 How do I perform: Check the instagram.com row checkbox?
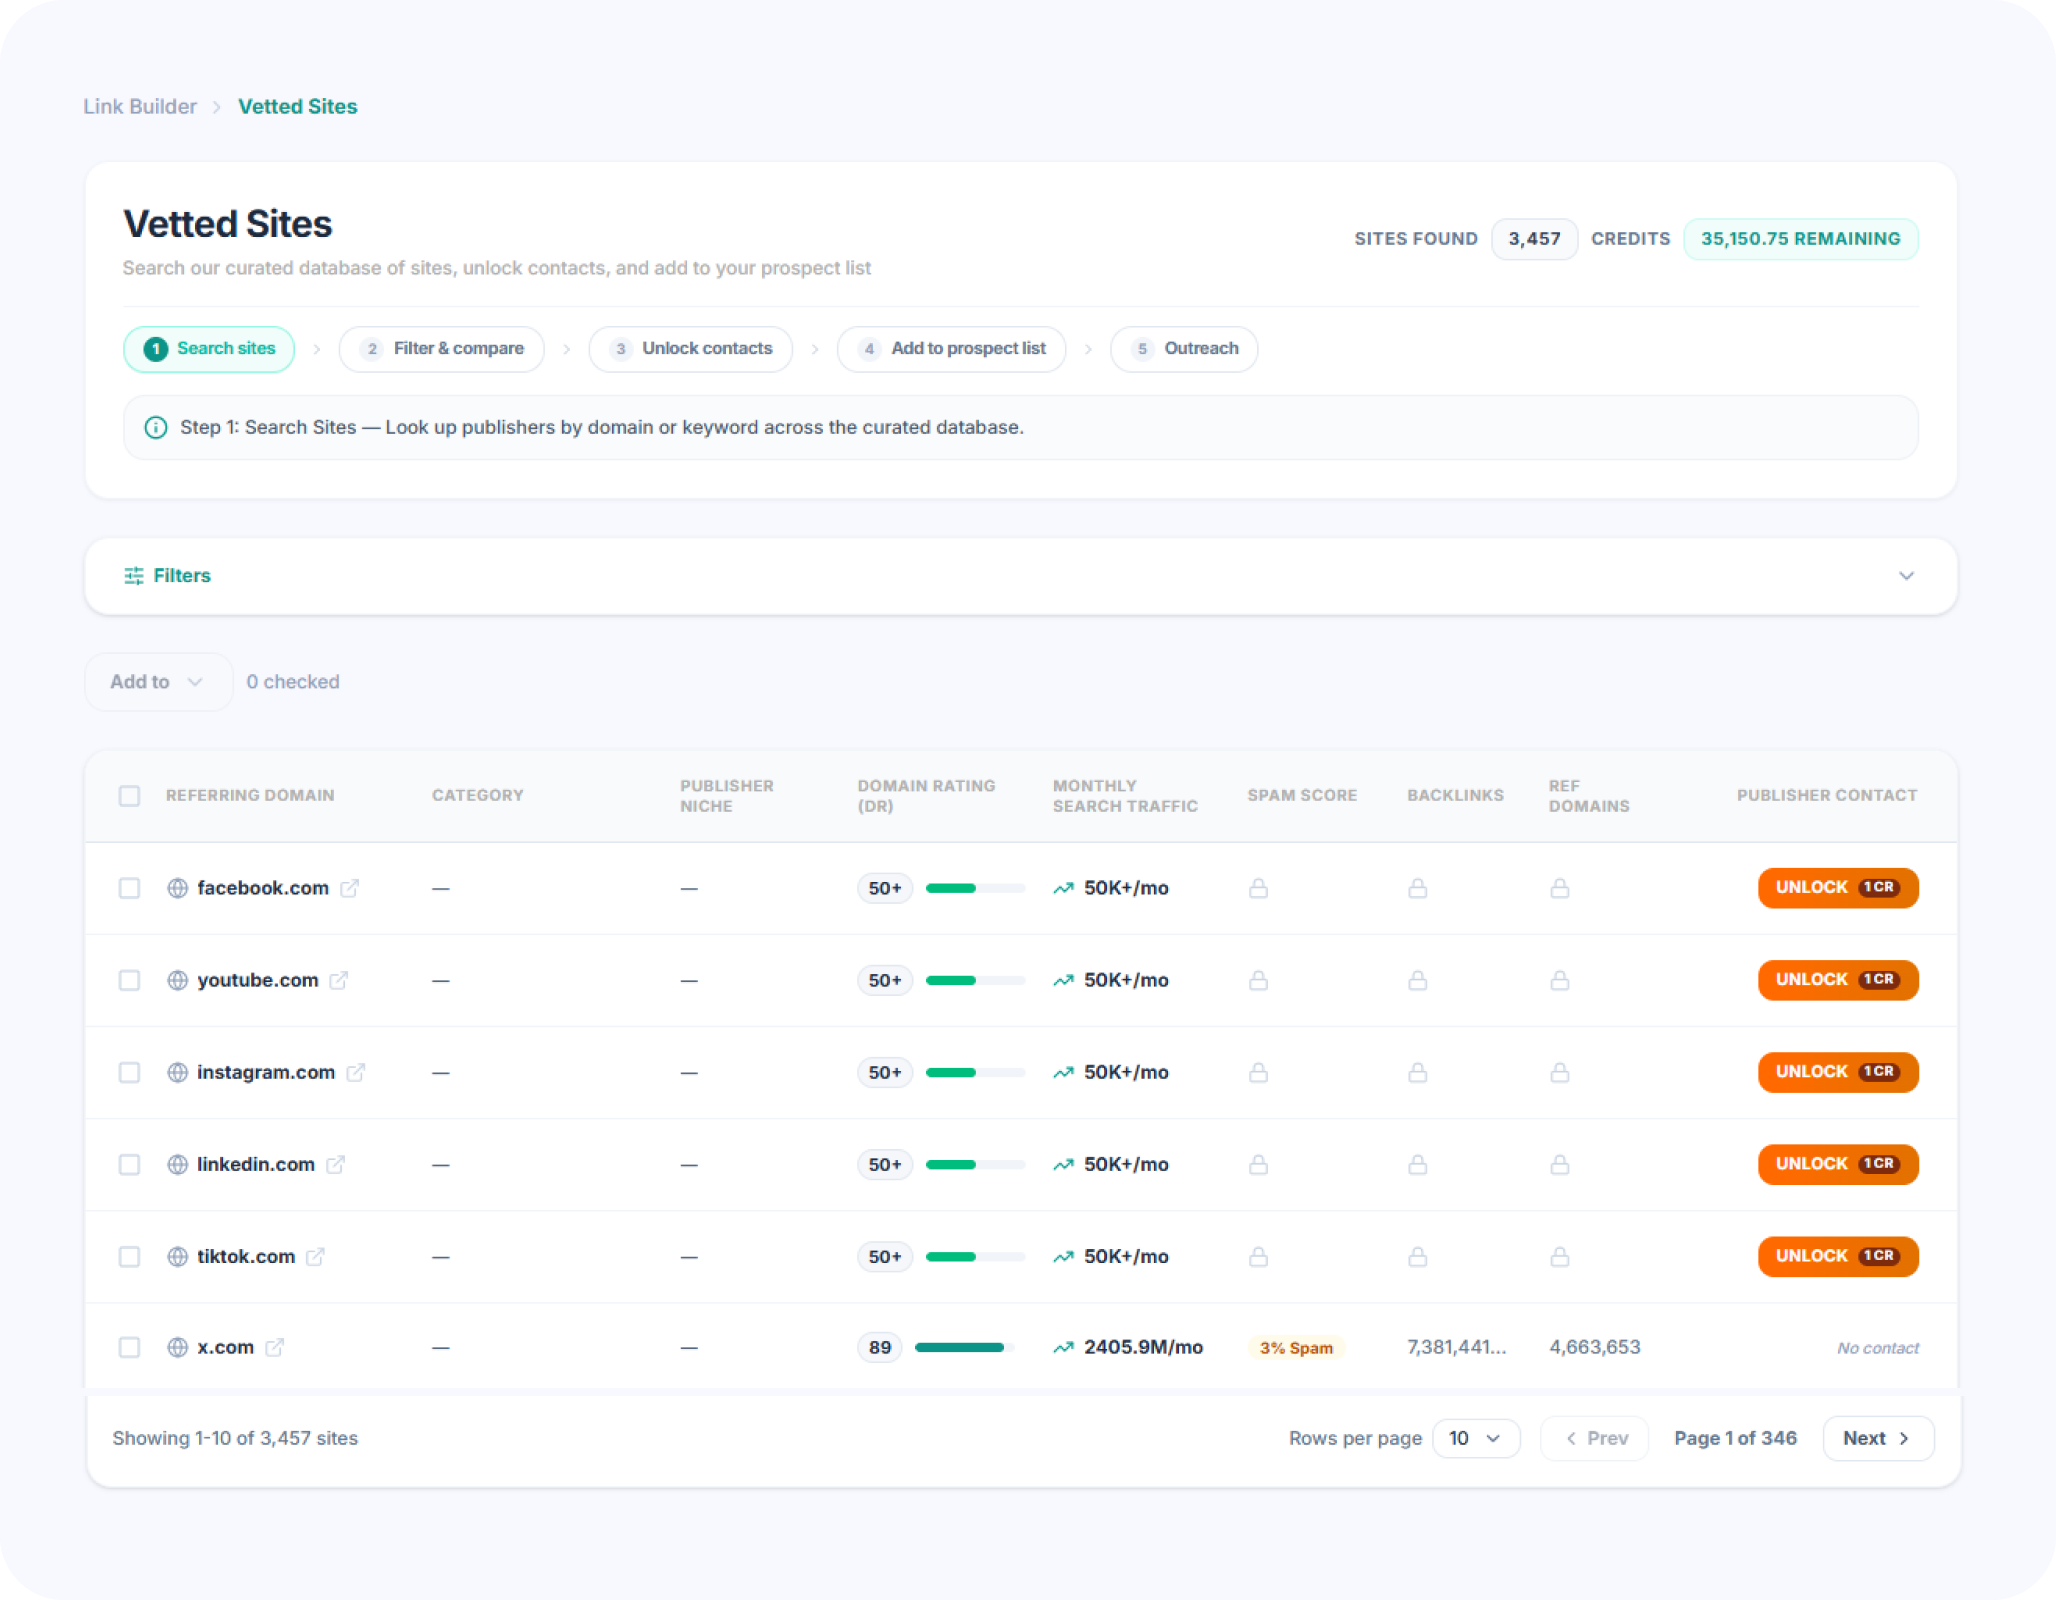pyautogui.click(x=129, y=1072)
